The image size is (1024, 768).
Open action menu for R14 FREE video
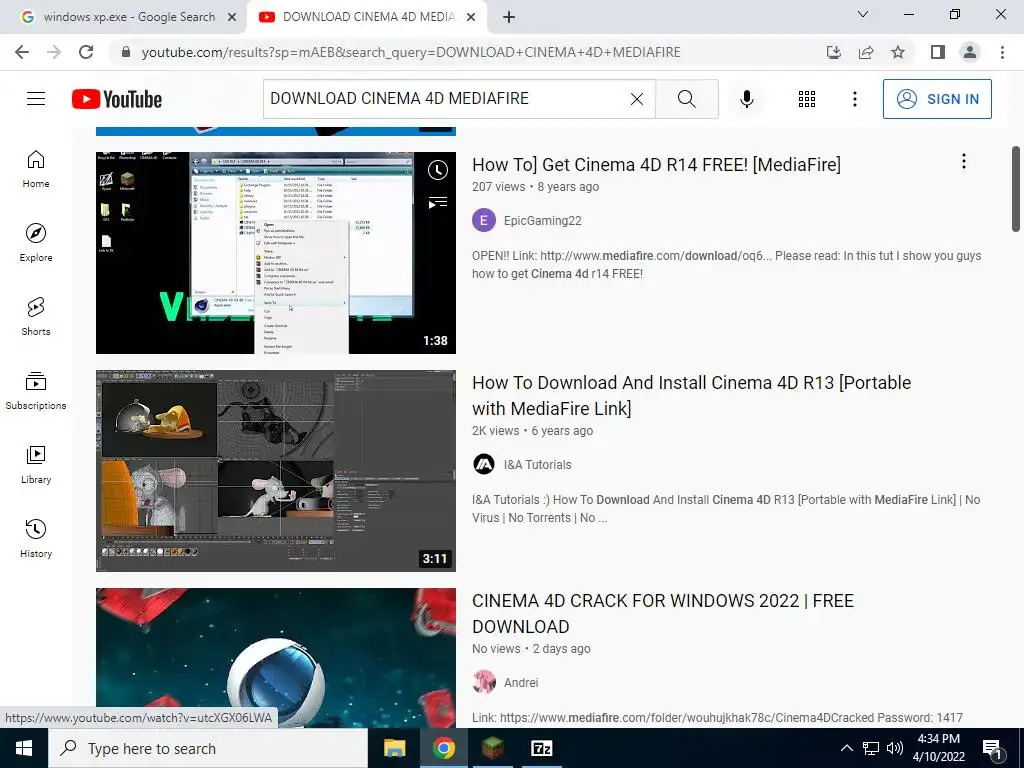[963, 161]
